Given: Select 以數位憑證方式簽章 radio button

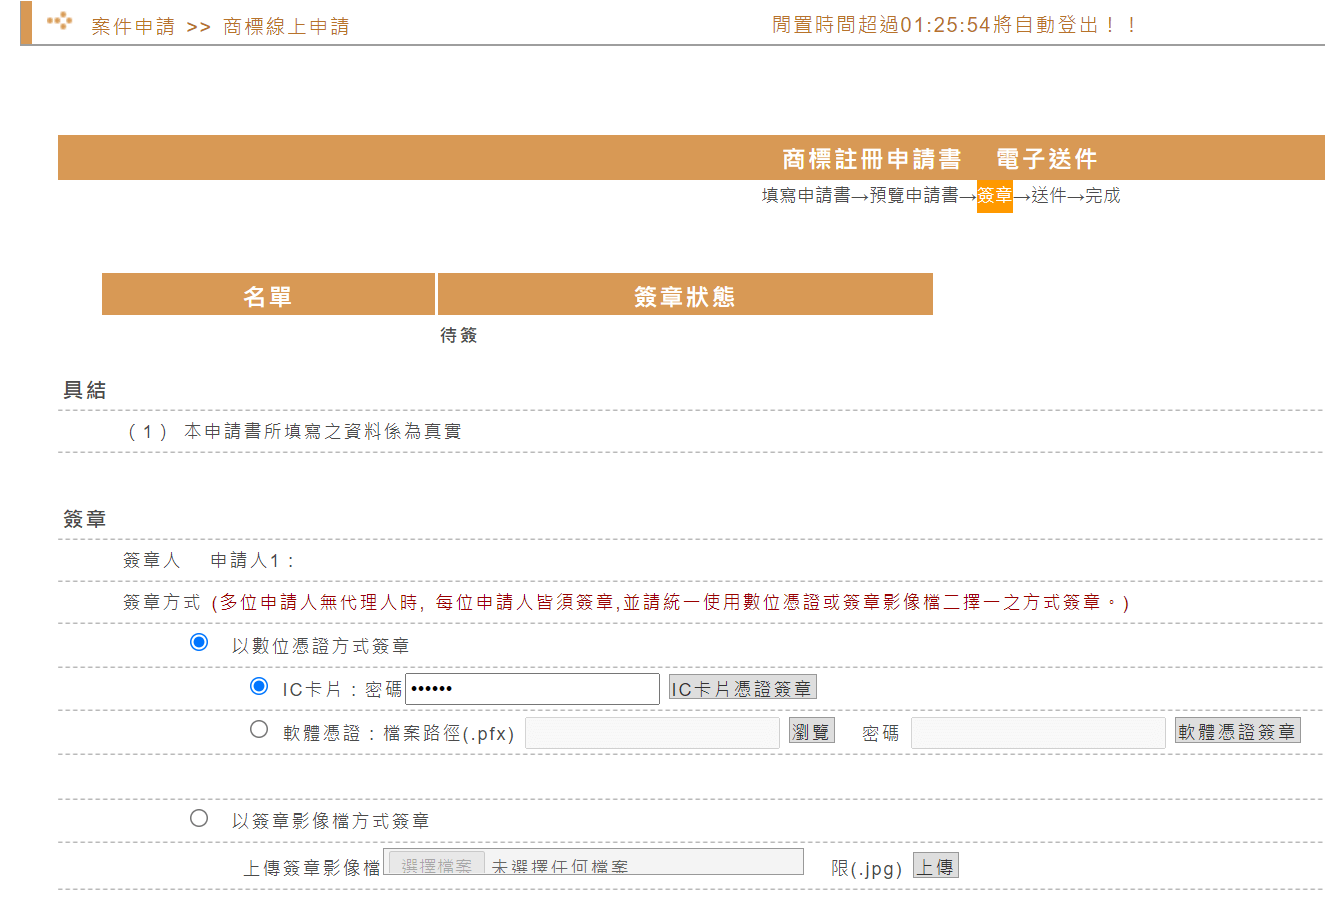Looking at the screenshot, I should (x=199, y=642).
